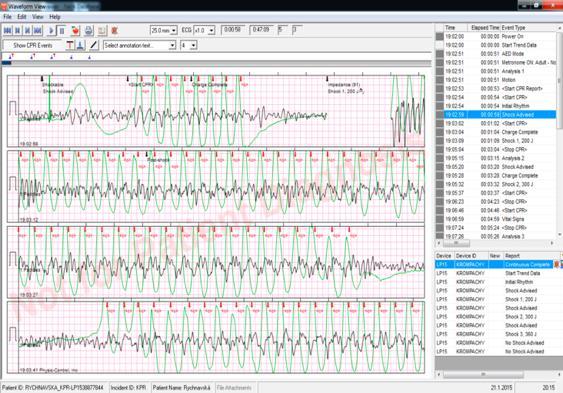Click the play waveform button
563x393 pixels.
(51, 31)
